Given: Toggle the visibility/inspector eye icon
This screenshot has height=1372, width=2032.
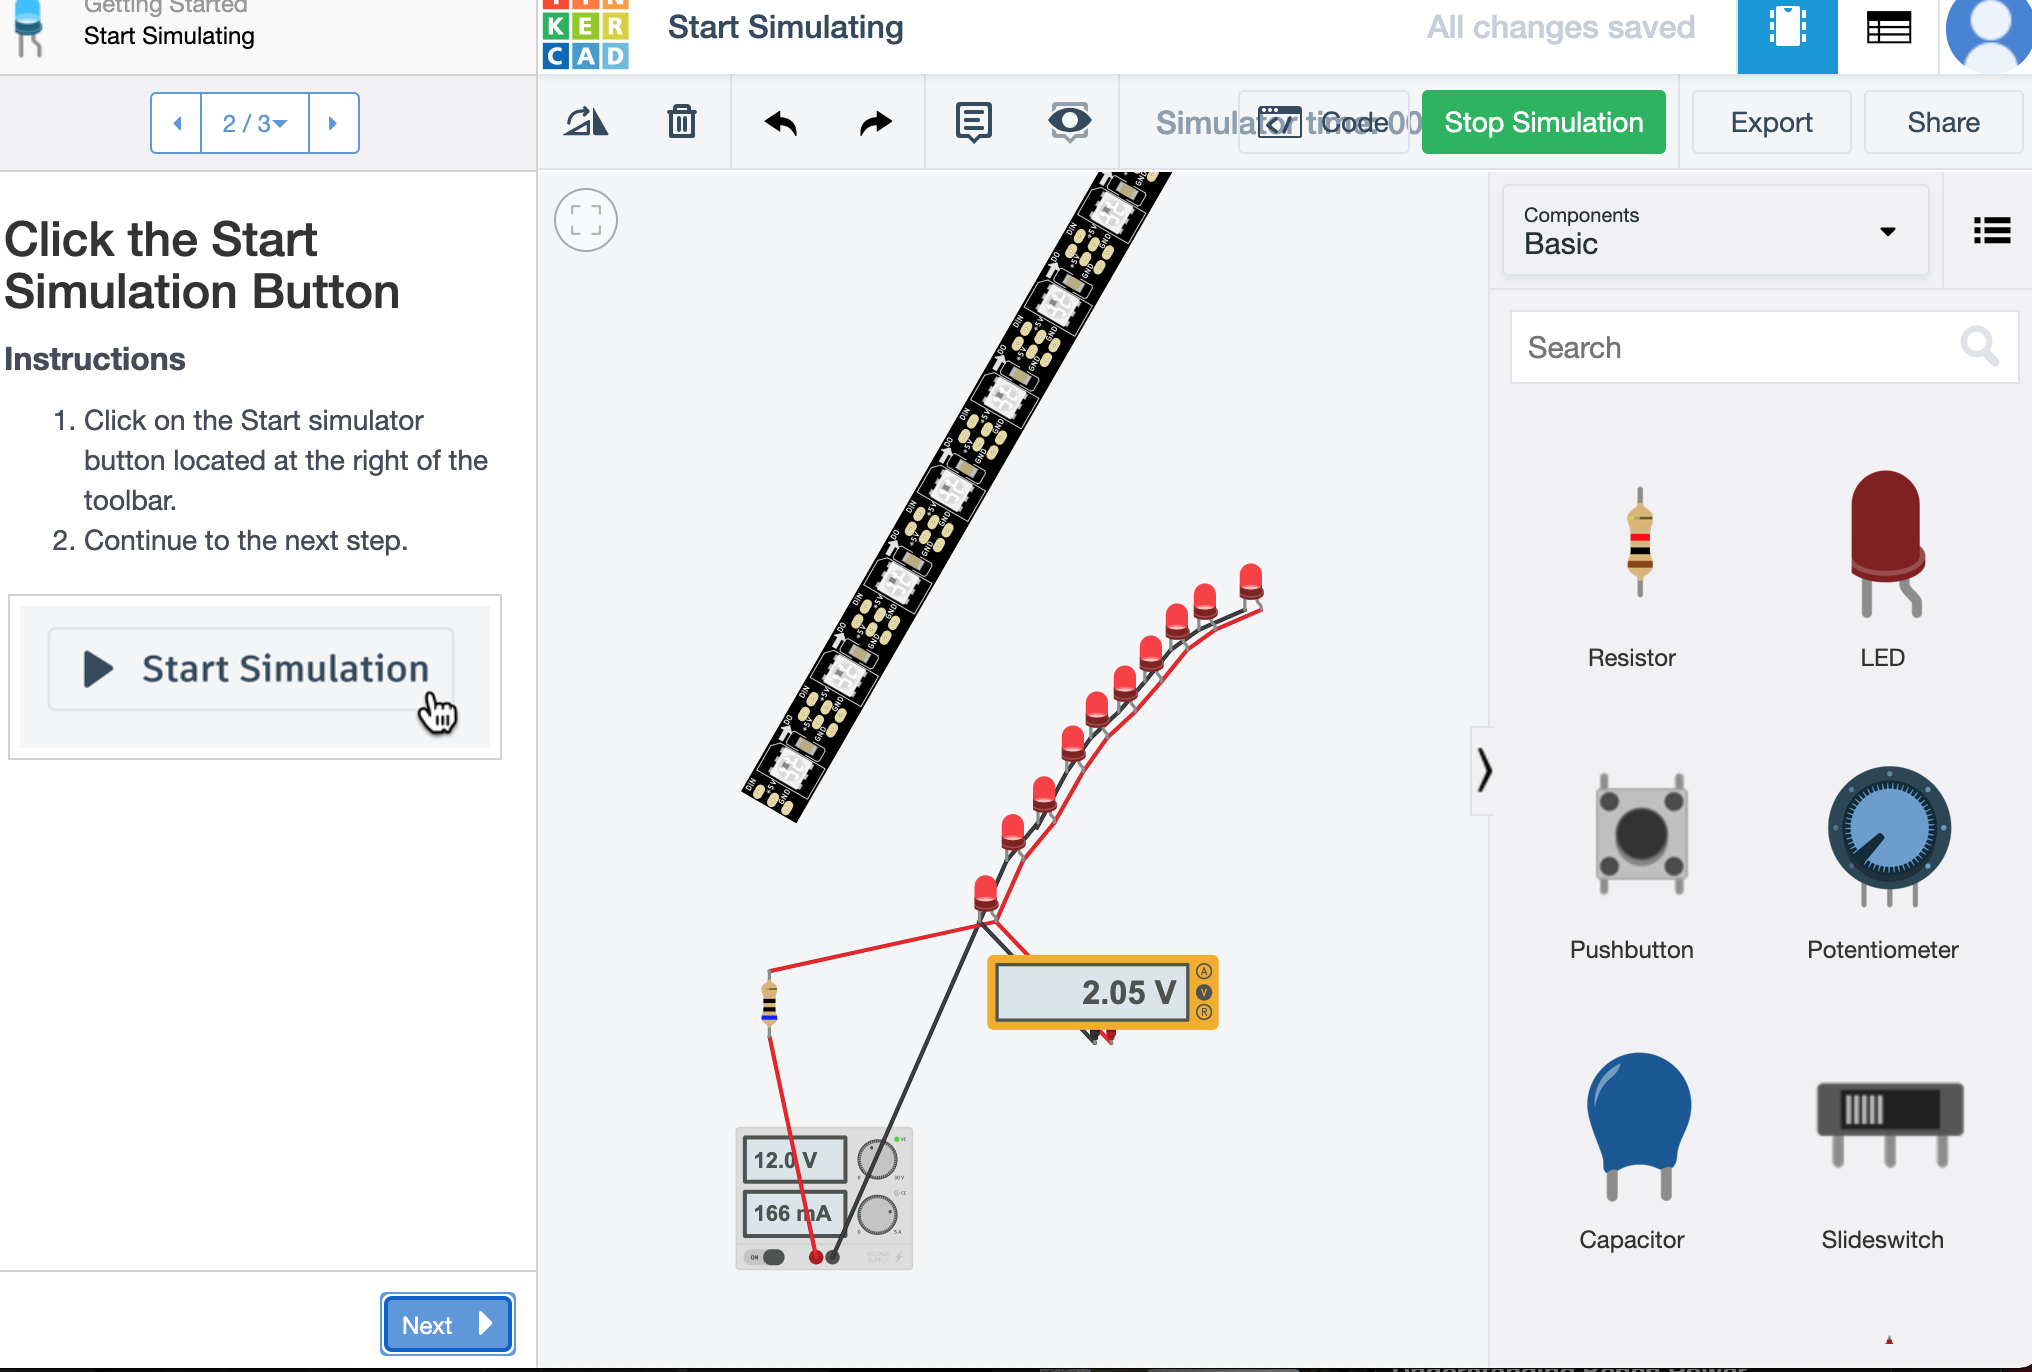Looking at the screenshot, I should pos(1069,122).
